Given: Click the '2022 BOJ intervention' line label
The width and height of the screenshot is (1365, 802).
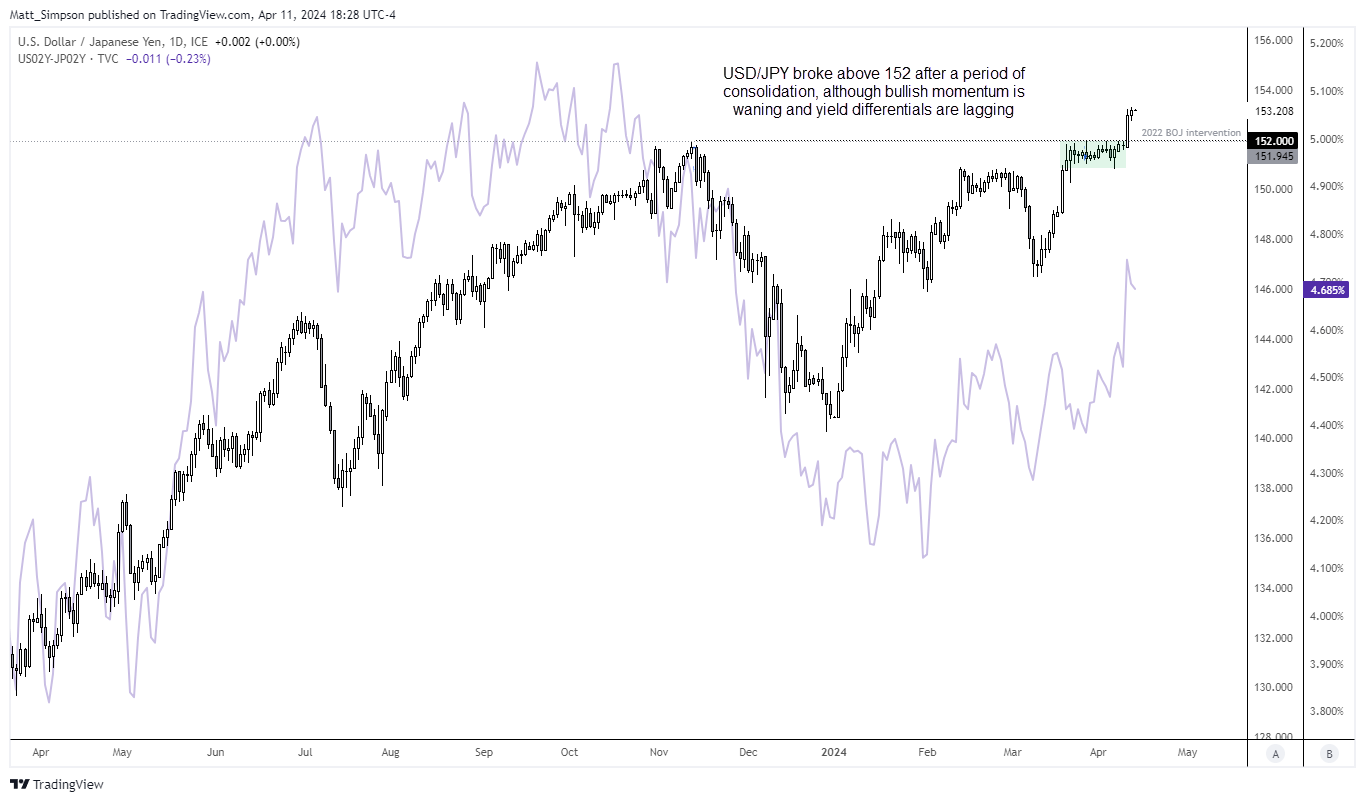Looking at the screenshot, I should (1190, 132).
